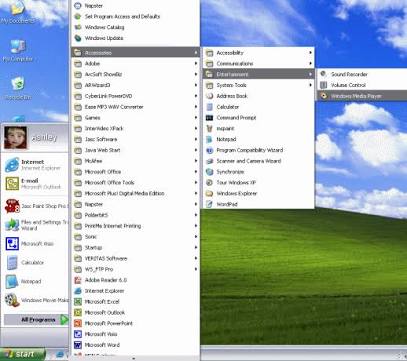This screenshot has width=407, height=361.
Task: Expand the Games program group
Action: [x=135, y=118]
